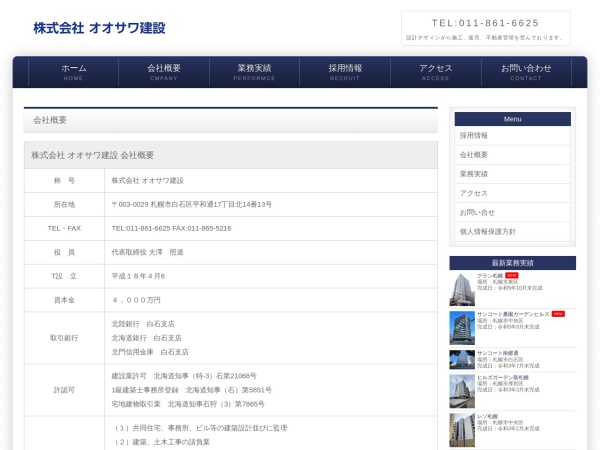Click the ４，０００万円 capital value
The width and height of the screenshot is (600, 450).
[x=136, y=300]
